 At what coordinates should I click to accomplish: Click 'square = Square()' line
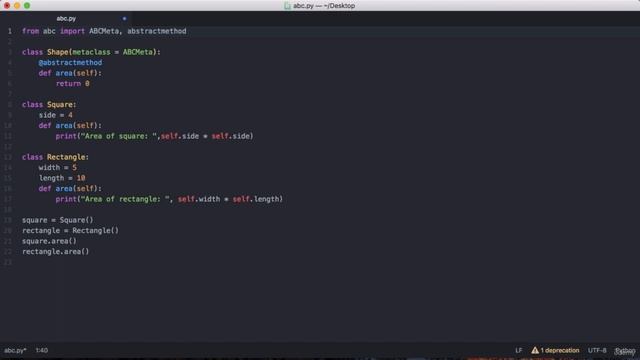point(58,220)
